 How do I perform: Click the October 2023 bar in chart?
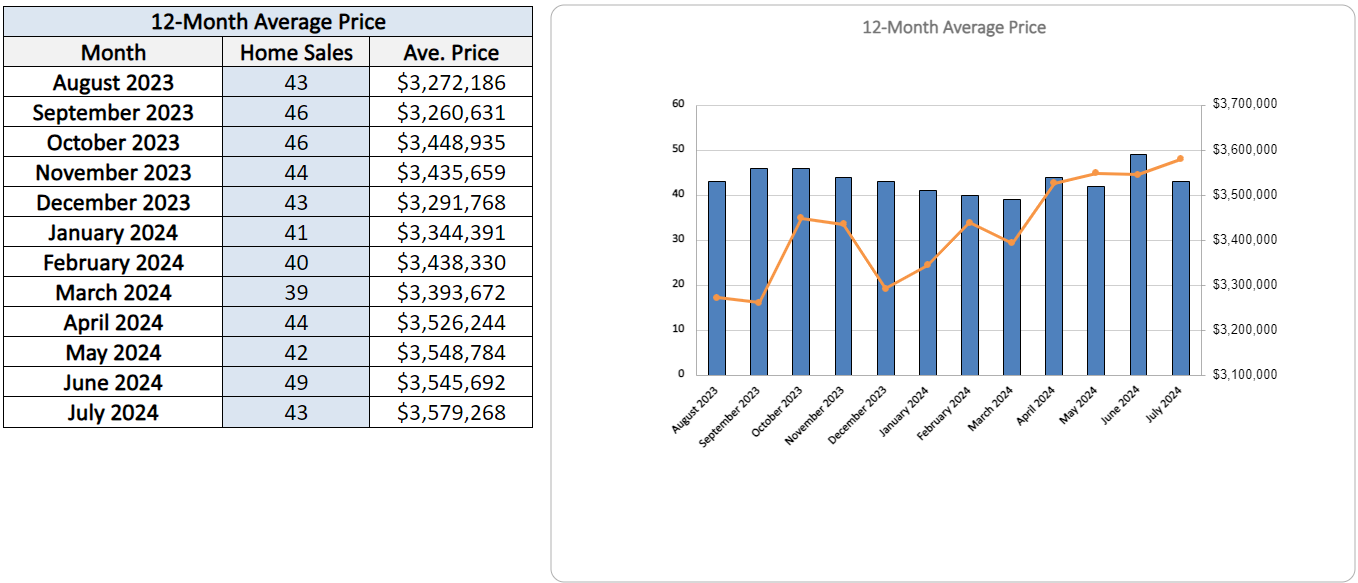tap(801, 271)
